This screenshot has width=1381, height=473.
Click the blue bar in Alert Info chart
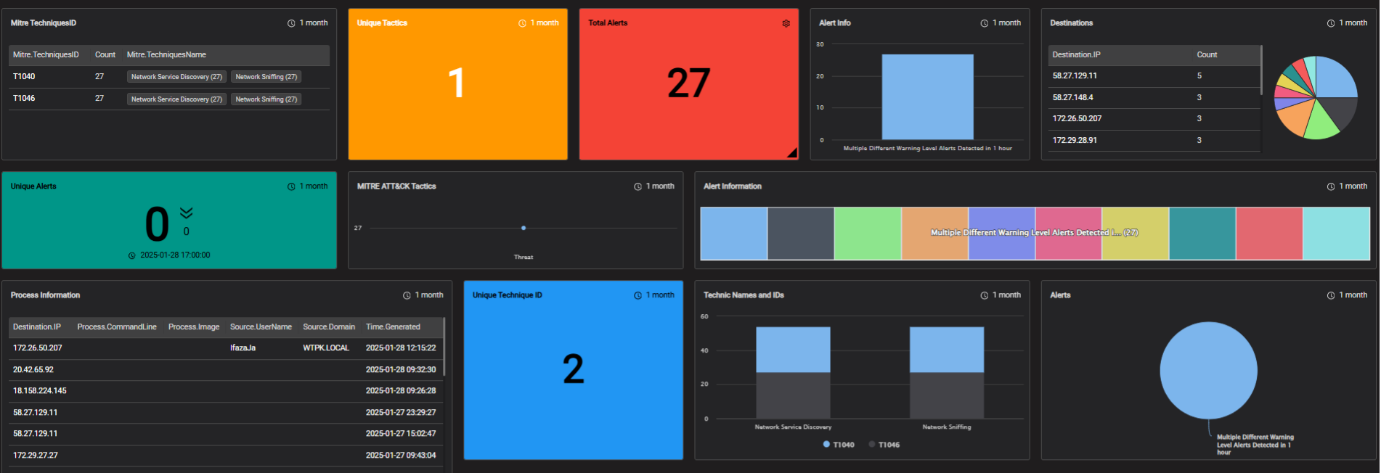pos(927,96)
